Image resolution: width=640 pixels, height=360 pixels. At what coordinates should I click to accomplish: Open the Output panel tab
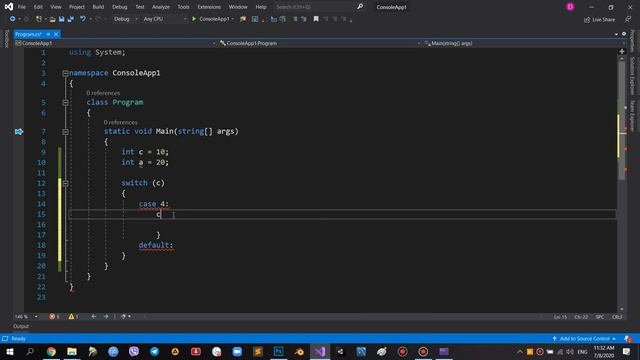[21, 327]
